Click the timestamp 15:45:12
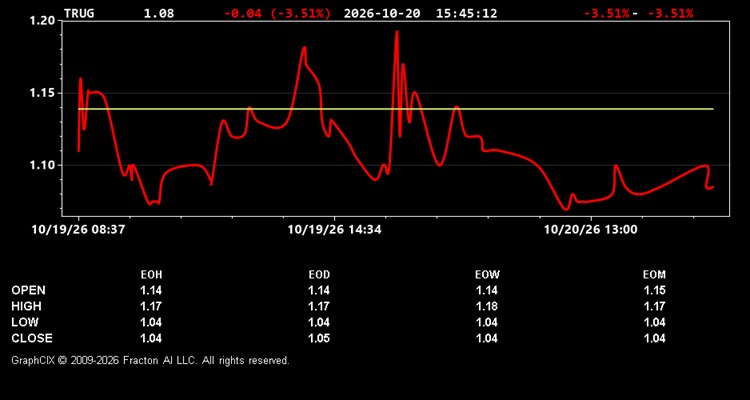The width and height of the screenshot is (750, 400). click(466, 13)
